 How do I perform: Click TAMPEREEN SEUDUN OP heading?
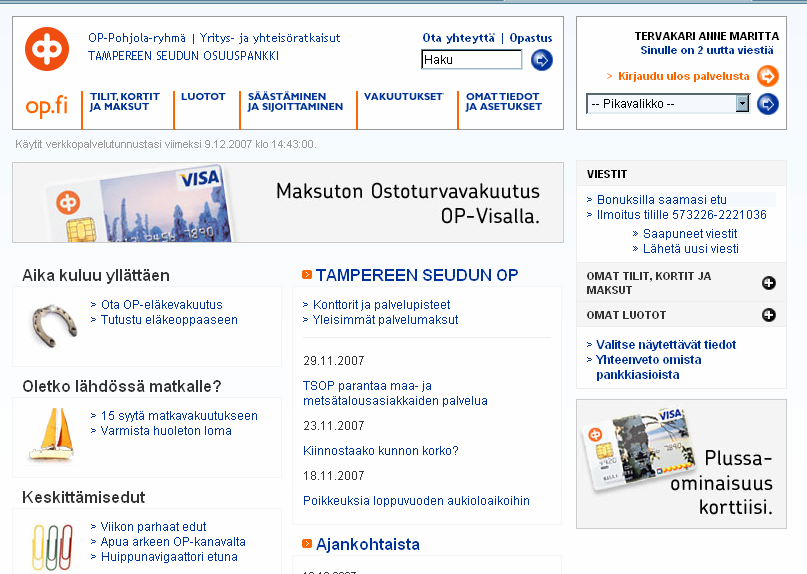pos(417,275)
